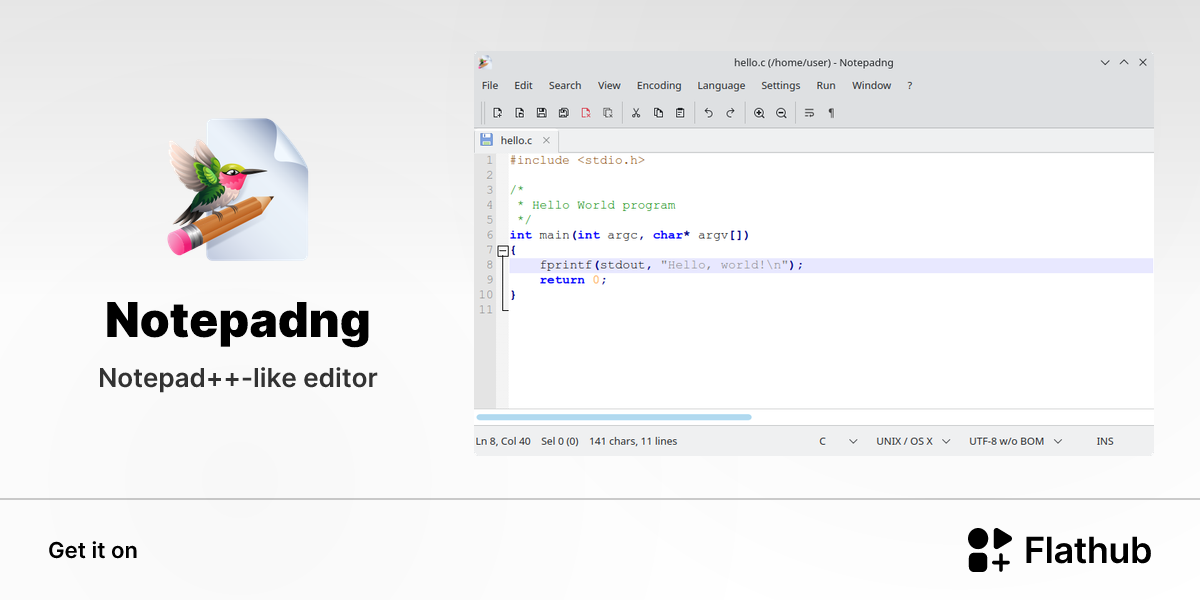
Task: Click the Copy toolbar icon
Action: pos(658,113)
